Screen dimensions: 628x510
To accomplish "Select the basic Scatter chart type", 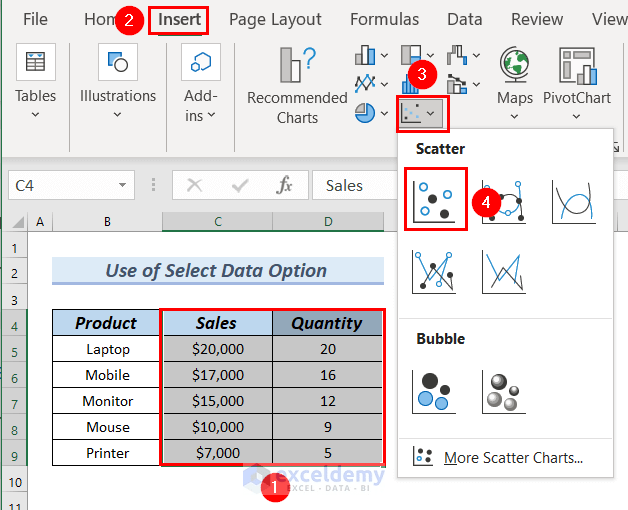I will pos(435,199).
